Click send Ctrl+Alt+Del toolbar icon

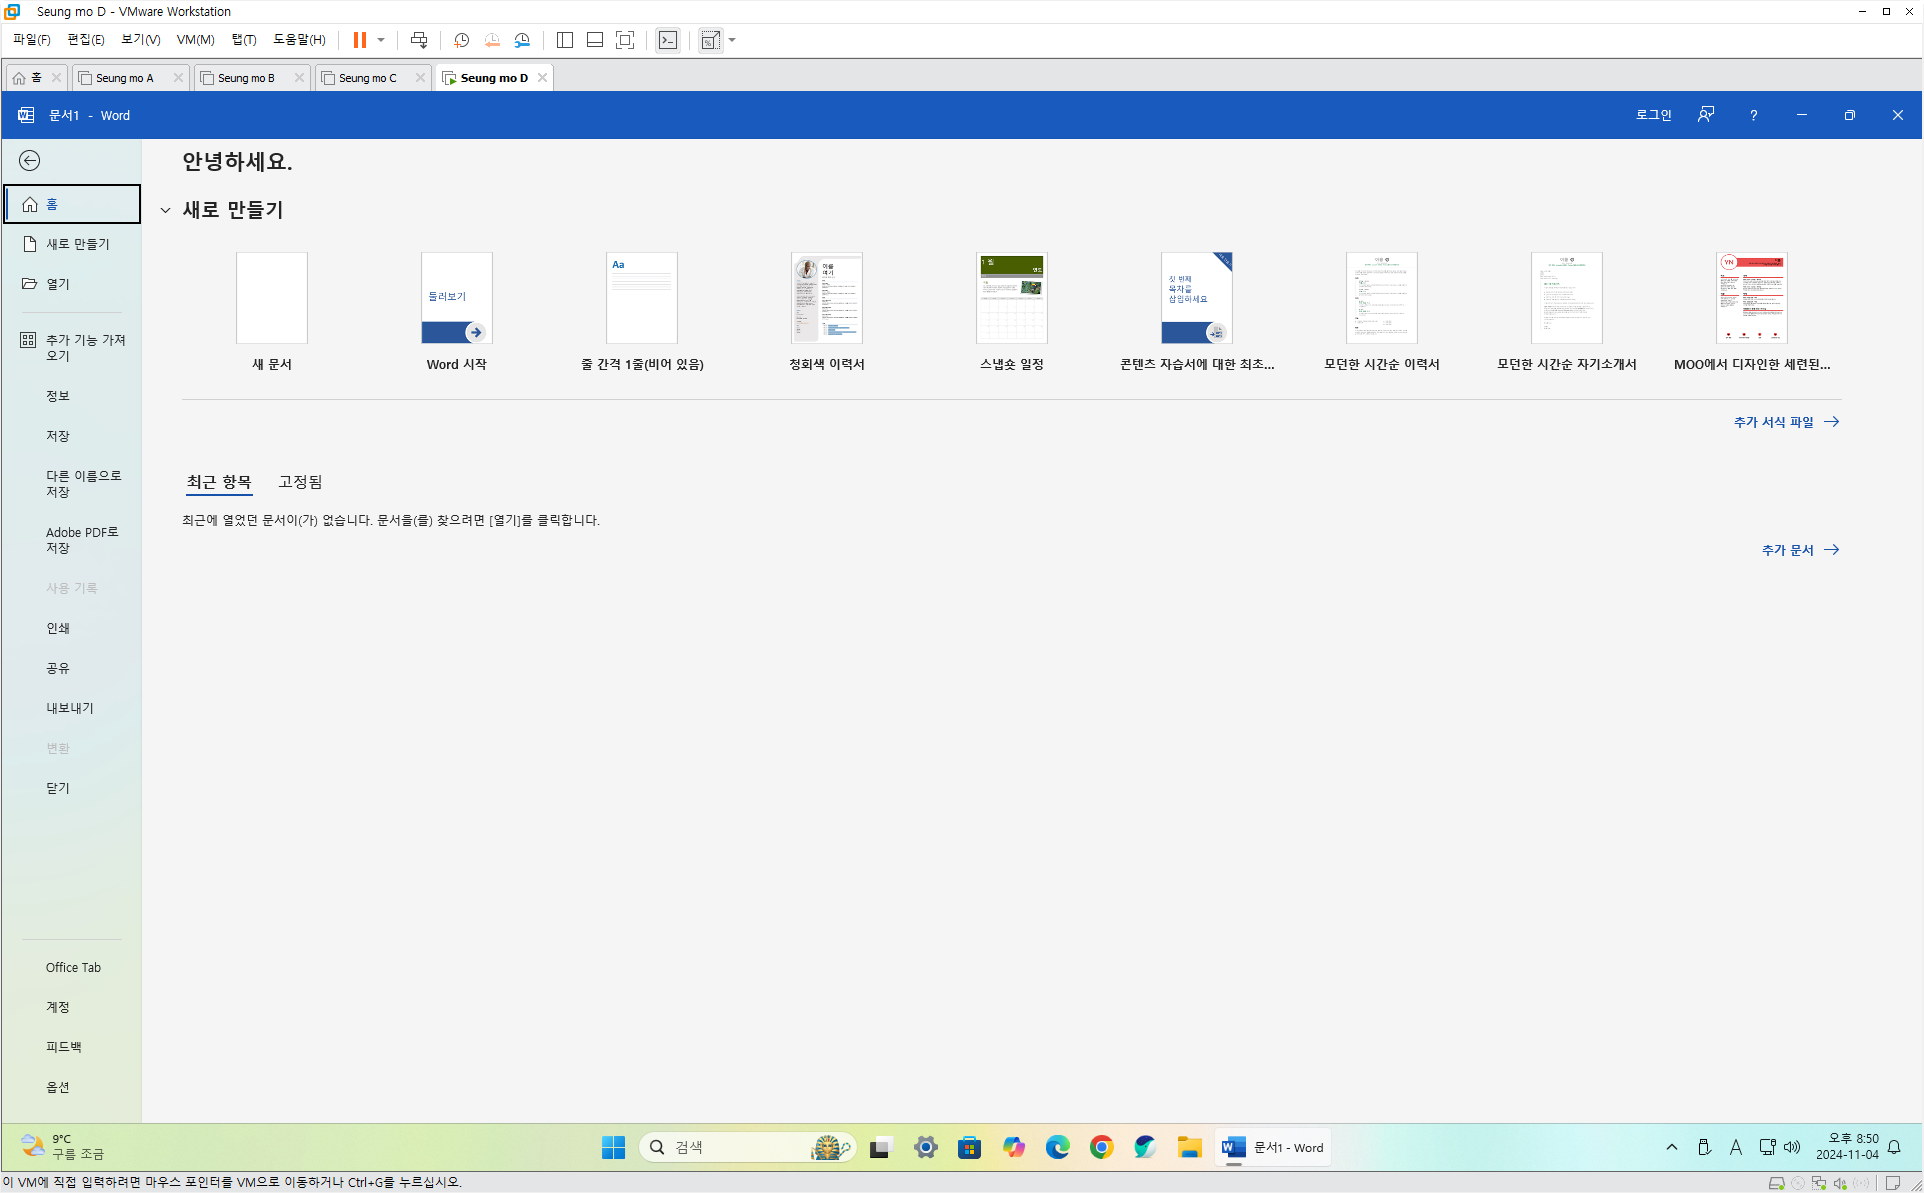(419, 40)
